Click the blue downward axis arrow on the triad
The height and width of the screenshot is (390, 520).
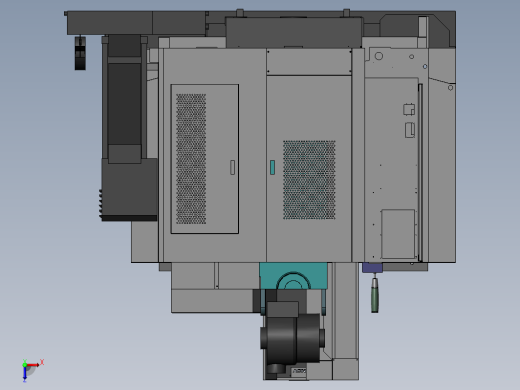coord(25,374)
